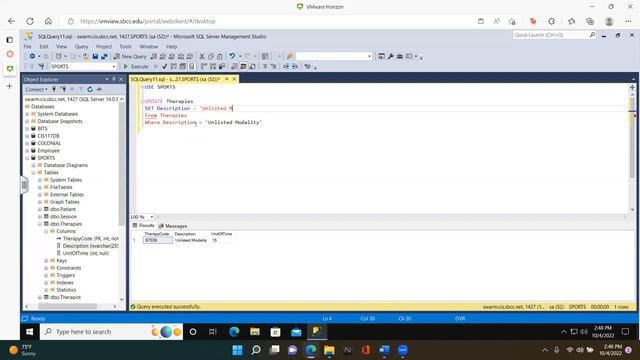640x360 pixels.
Task: Collapse the Columns folder under dbo.Therapies
Action: pyautogui.click(x=46, y=231)
